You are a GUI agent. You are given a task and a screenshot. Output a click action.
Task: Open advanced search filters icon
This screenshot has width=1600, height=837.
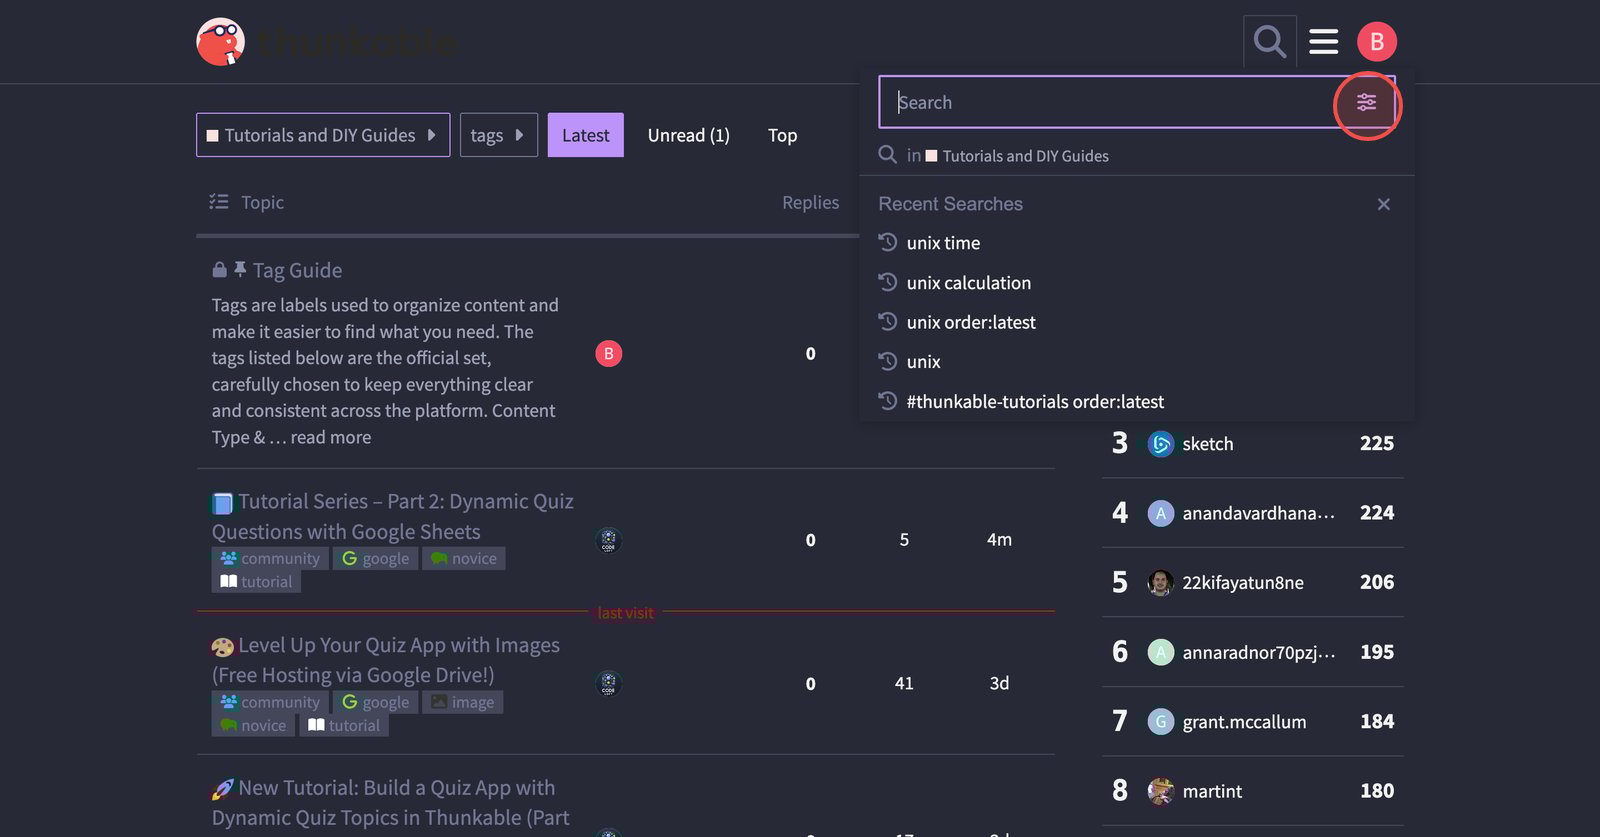pos(1366,102)
